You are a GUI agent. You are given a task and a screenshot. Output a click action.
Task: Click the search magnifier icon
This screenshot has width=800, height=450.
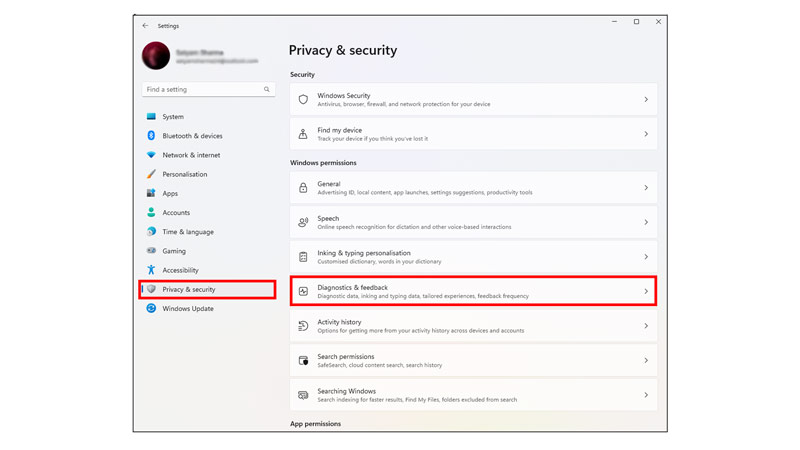click(266, 89)
